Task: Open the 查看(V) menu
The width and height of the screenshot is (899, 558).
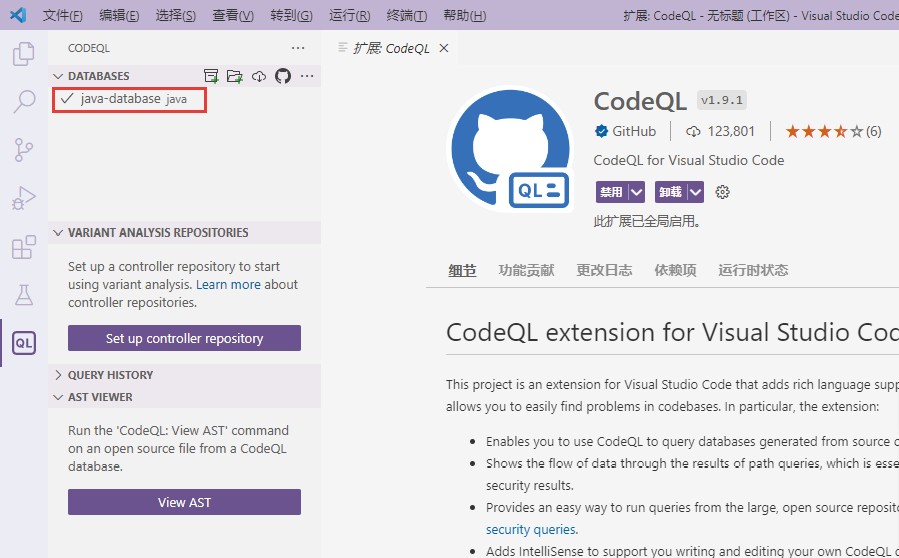Action: [233, 15]
